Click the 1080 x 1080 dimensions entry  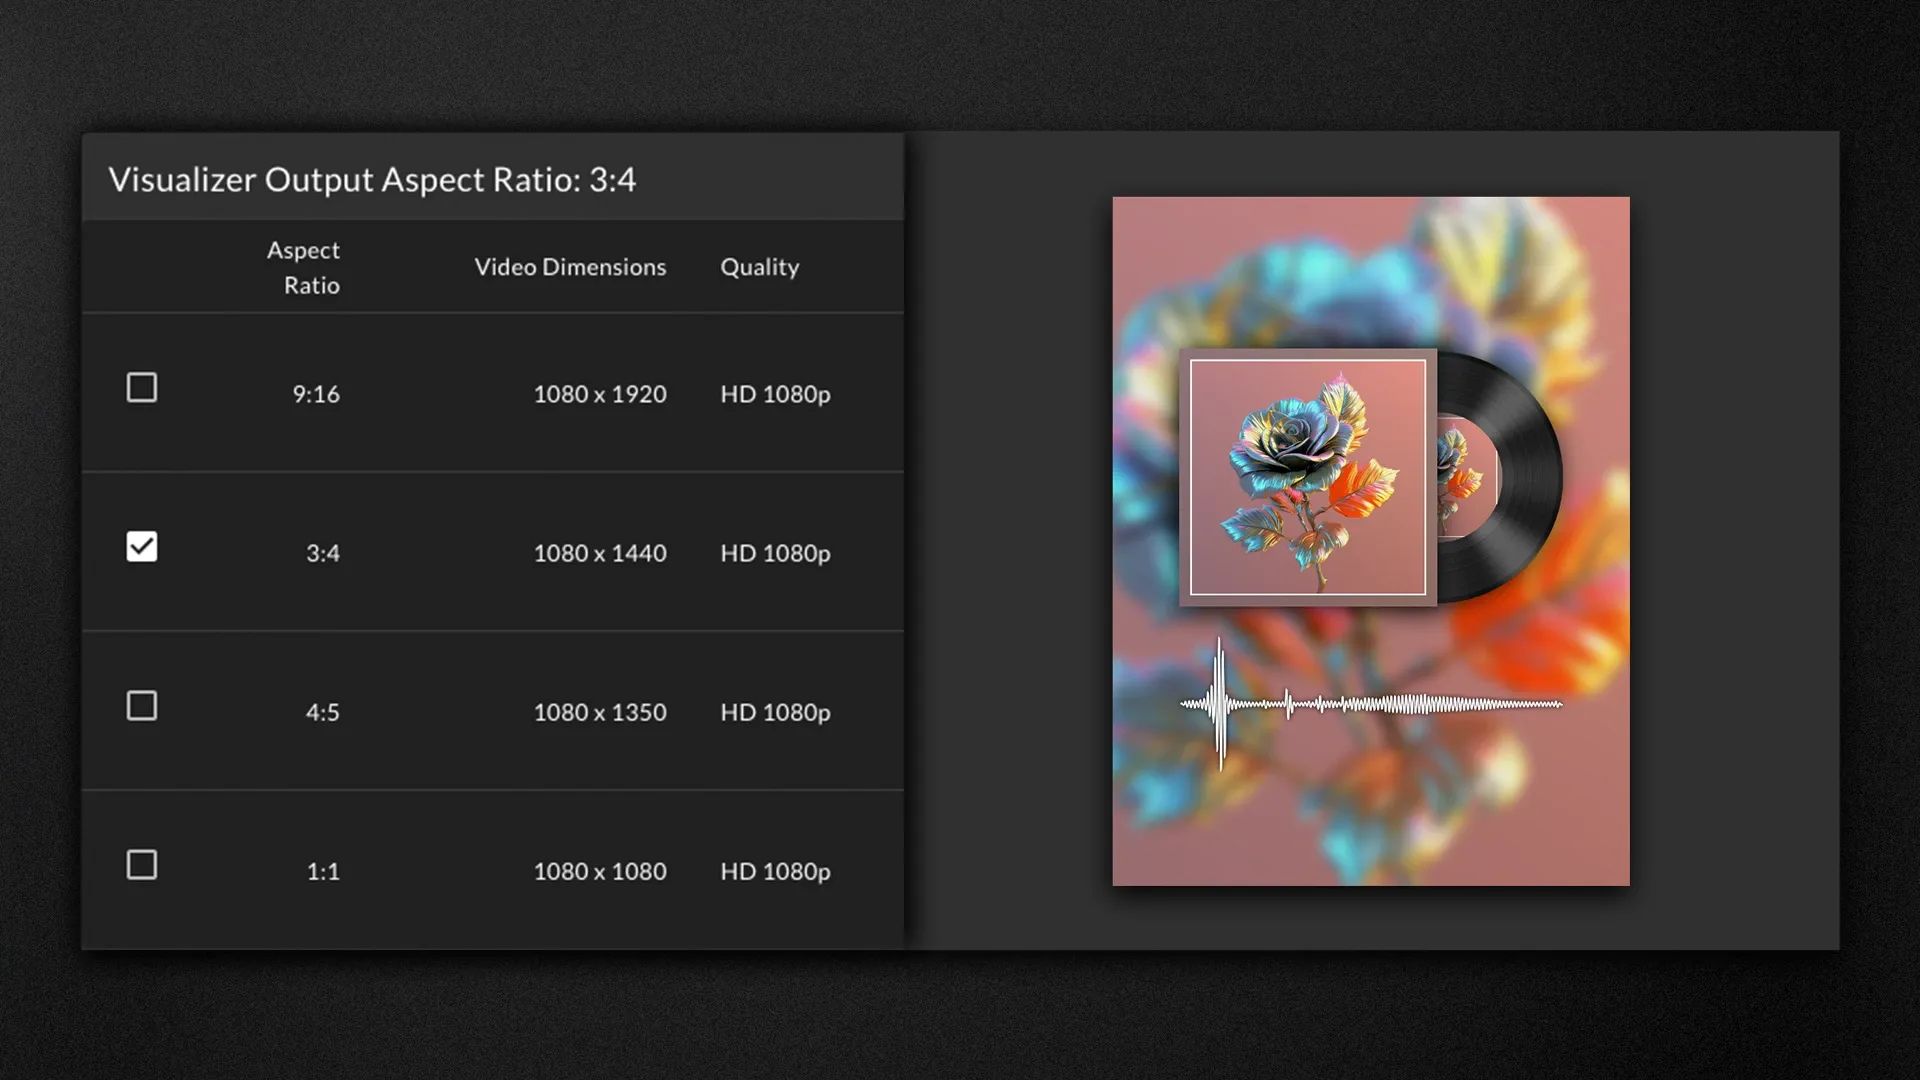coord(602,871)
